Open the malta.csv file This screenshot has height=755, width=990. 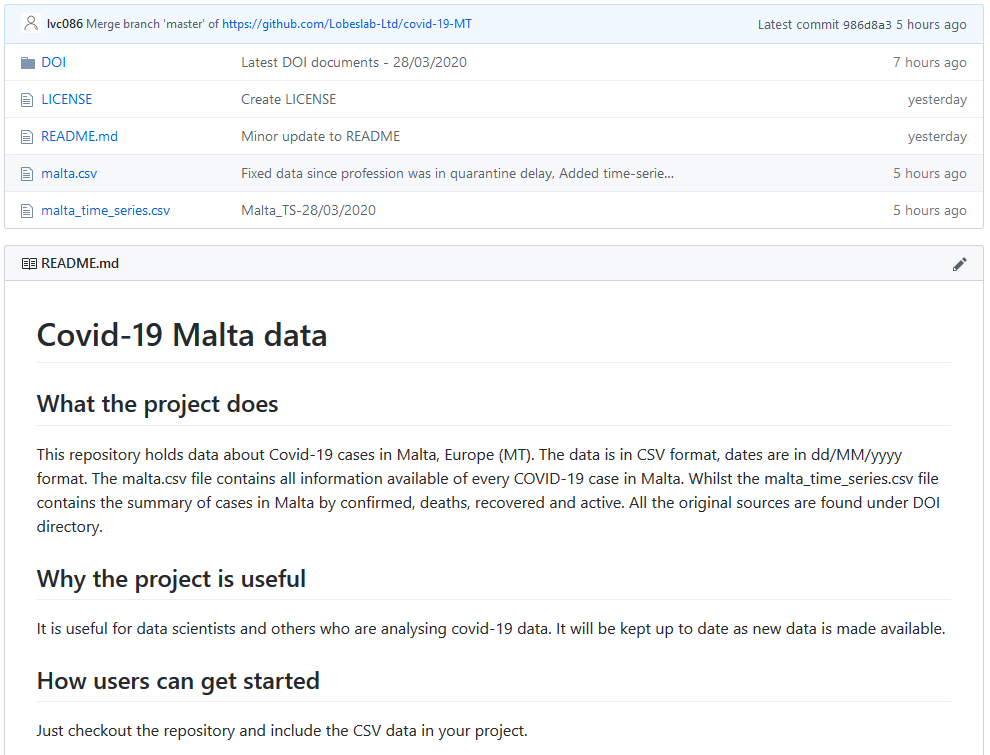(x=69, y=174)
